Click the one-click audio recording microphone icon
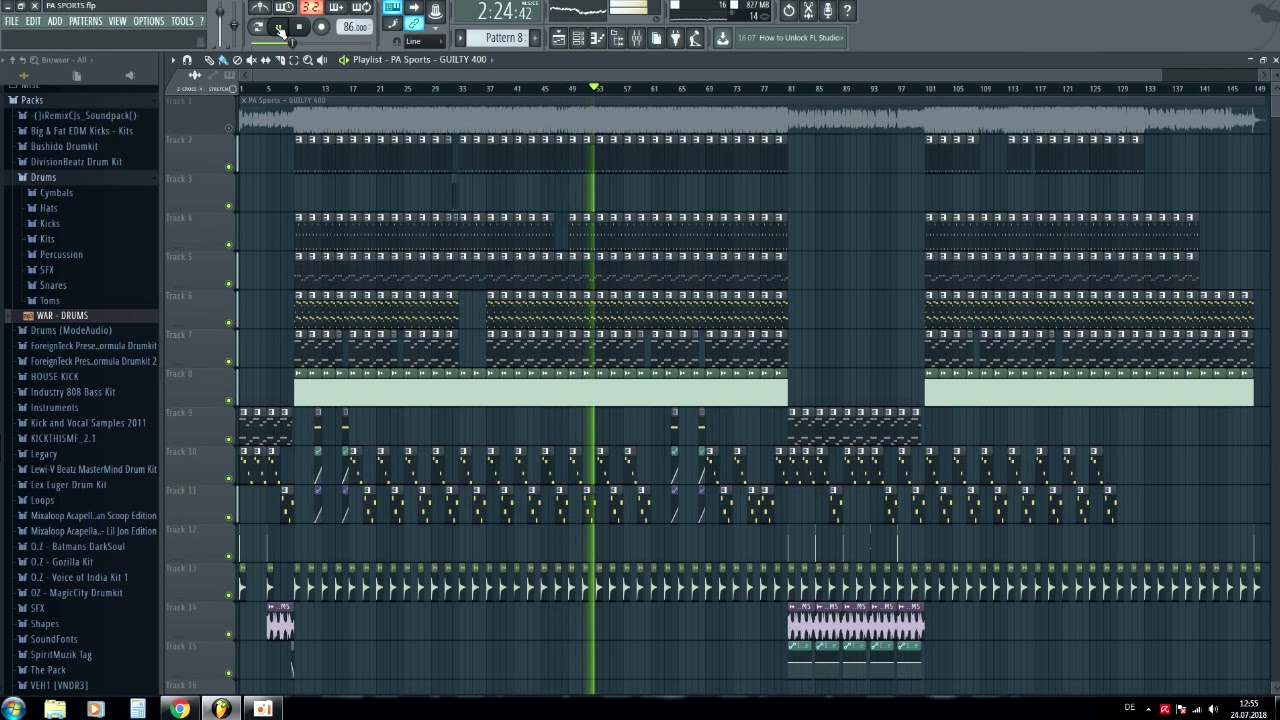1280x720 pixels. click(827, 10)
